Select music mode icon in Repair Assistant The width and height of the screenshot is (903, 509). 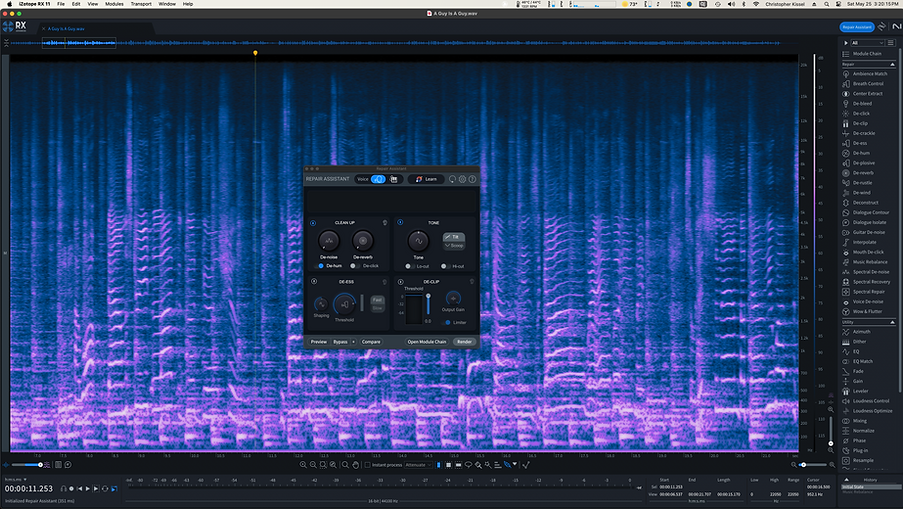(394, 179)
